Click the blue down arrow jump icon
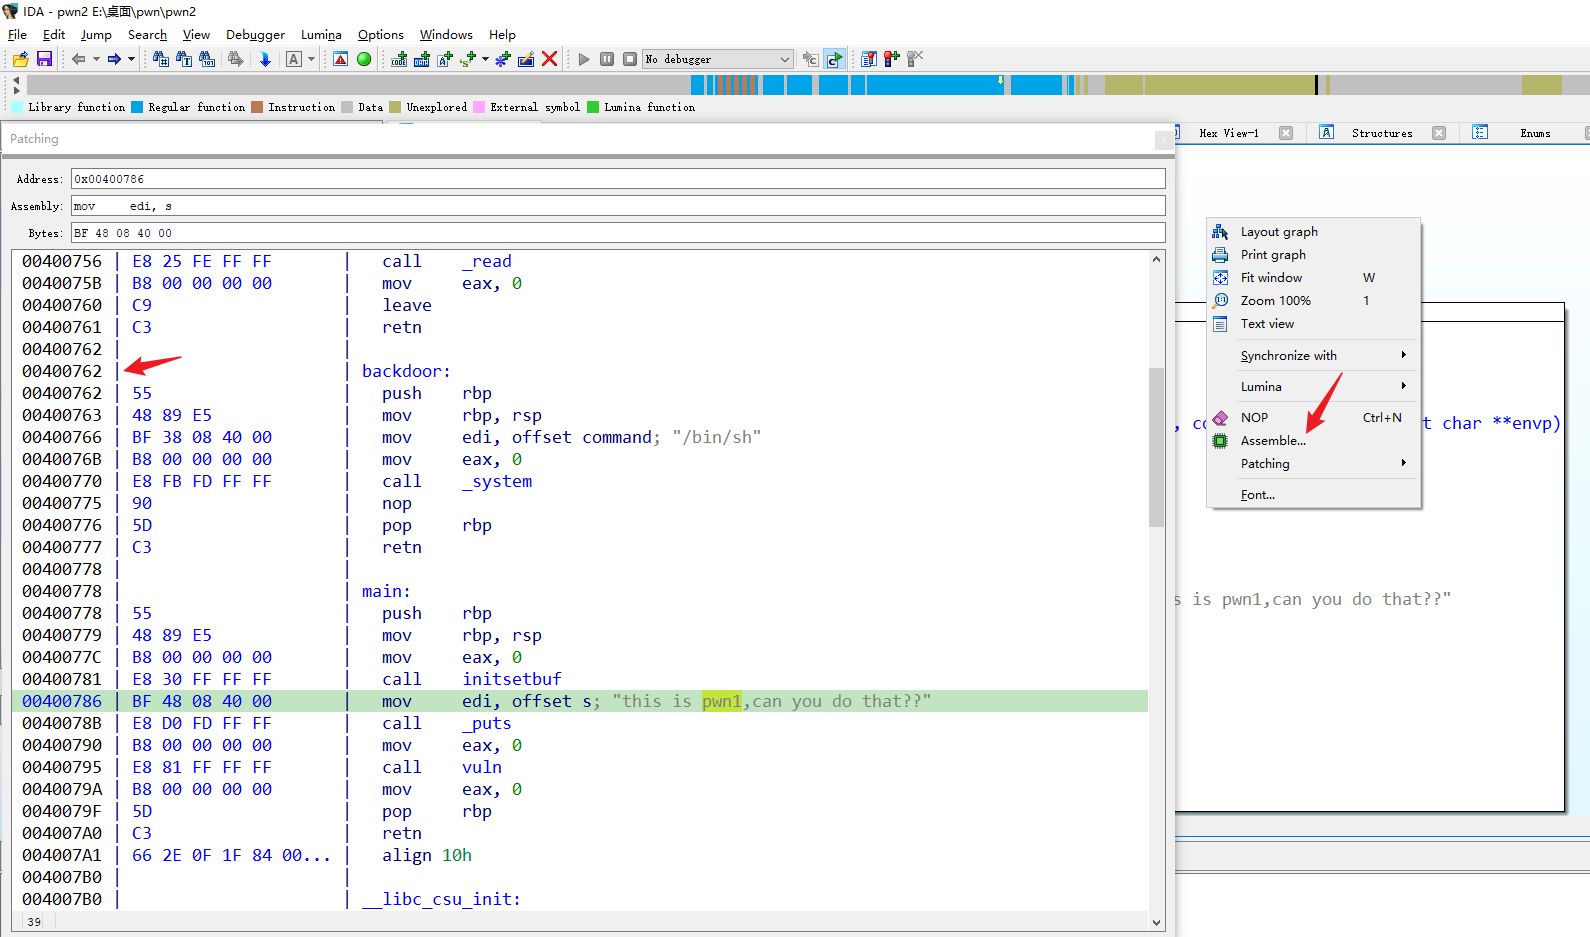The height and width of the screenshot is (937, 1590). click(265, 59)
